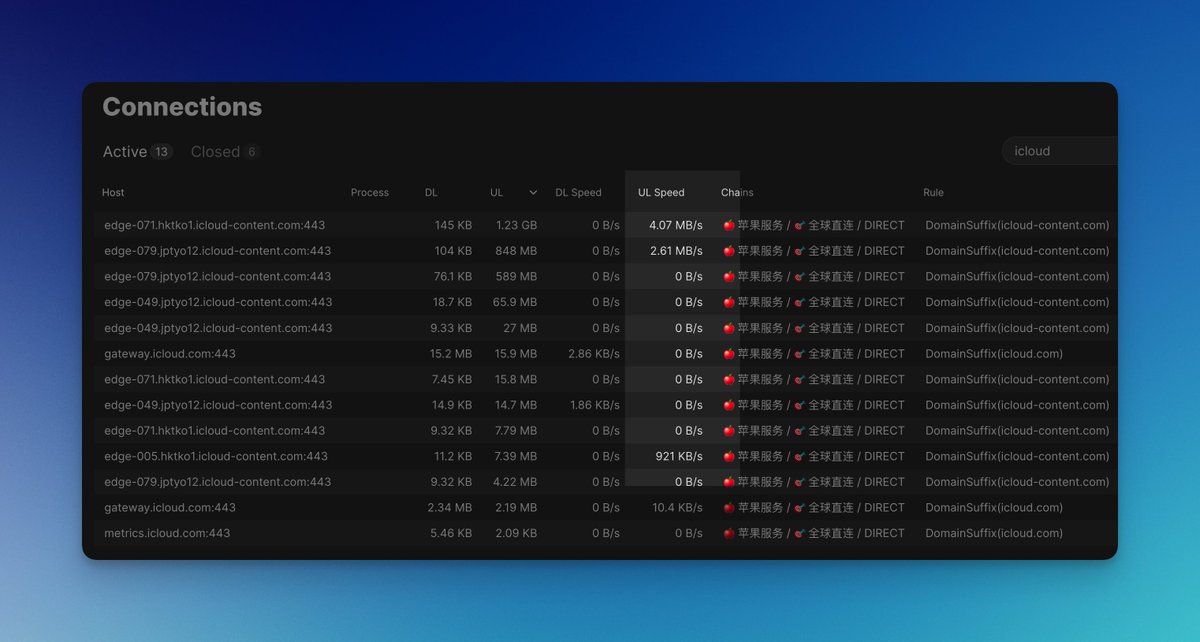Click the 5.46 KB download value

[x=451, y=533]
